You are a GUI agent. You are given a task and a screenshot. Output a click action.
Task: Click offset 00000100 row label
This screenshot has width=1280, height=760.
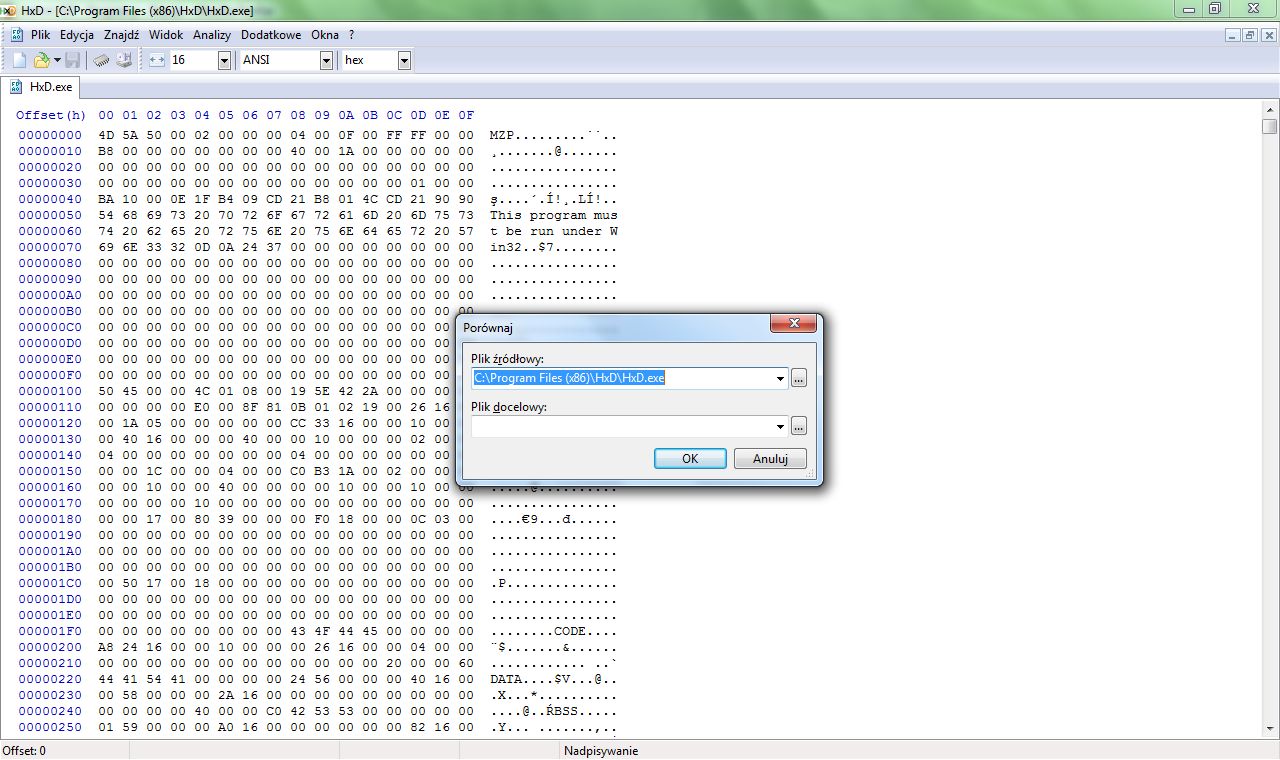pos(50,391)
